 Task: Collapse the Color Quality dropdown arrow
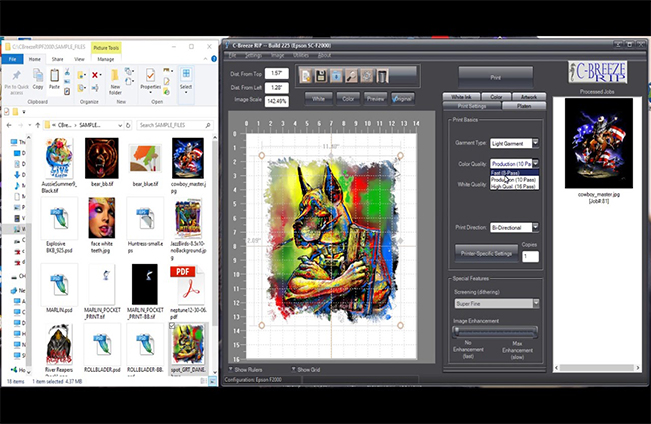point(535,163)
